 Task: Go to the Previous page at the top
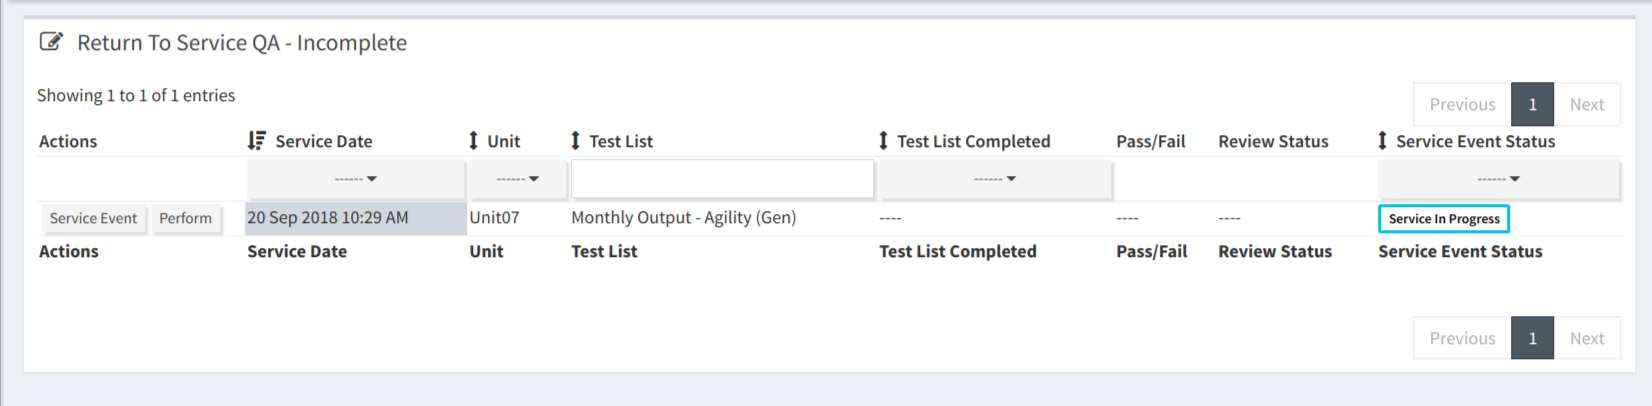(1462, 104)
